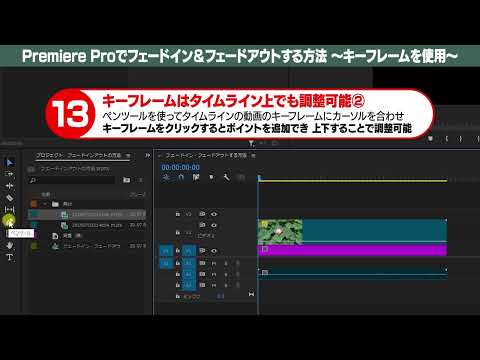Hide track V3 with its eye icon

[x=214, y=214]
